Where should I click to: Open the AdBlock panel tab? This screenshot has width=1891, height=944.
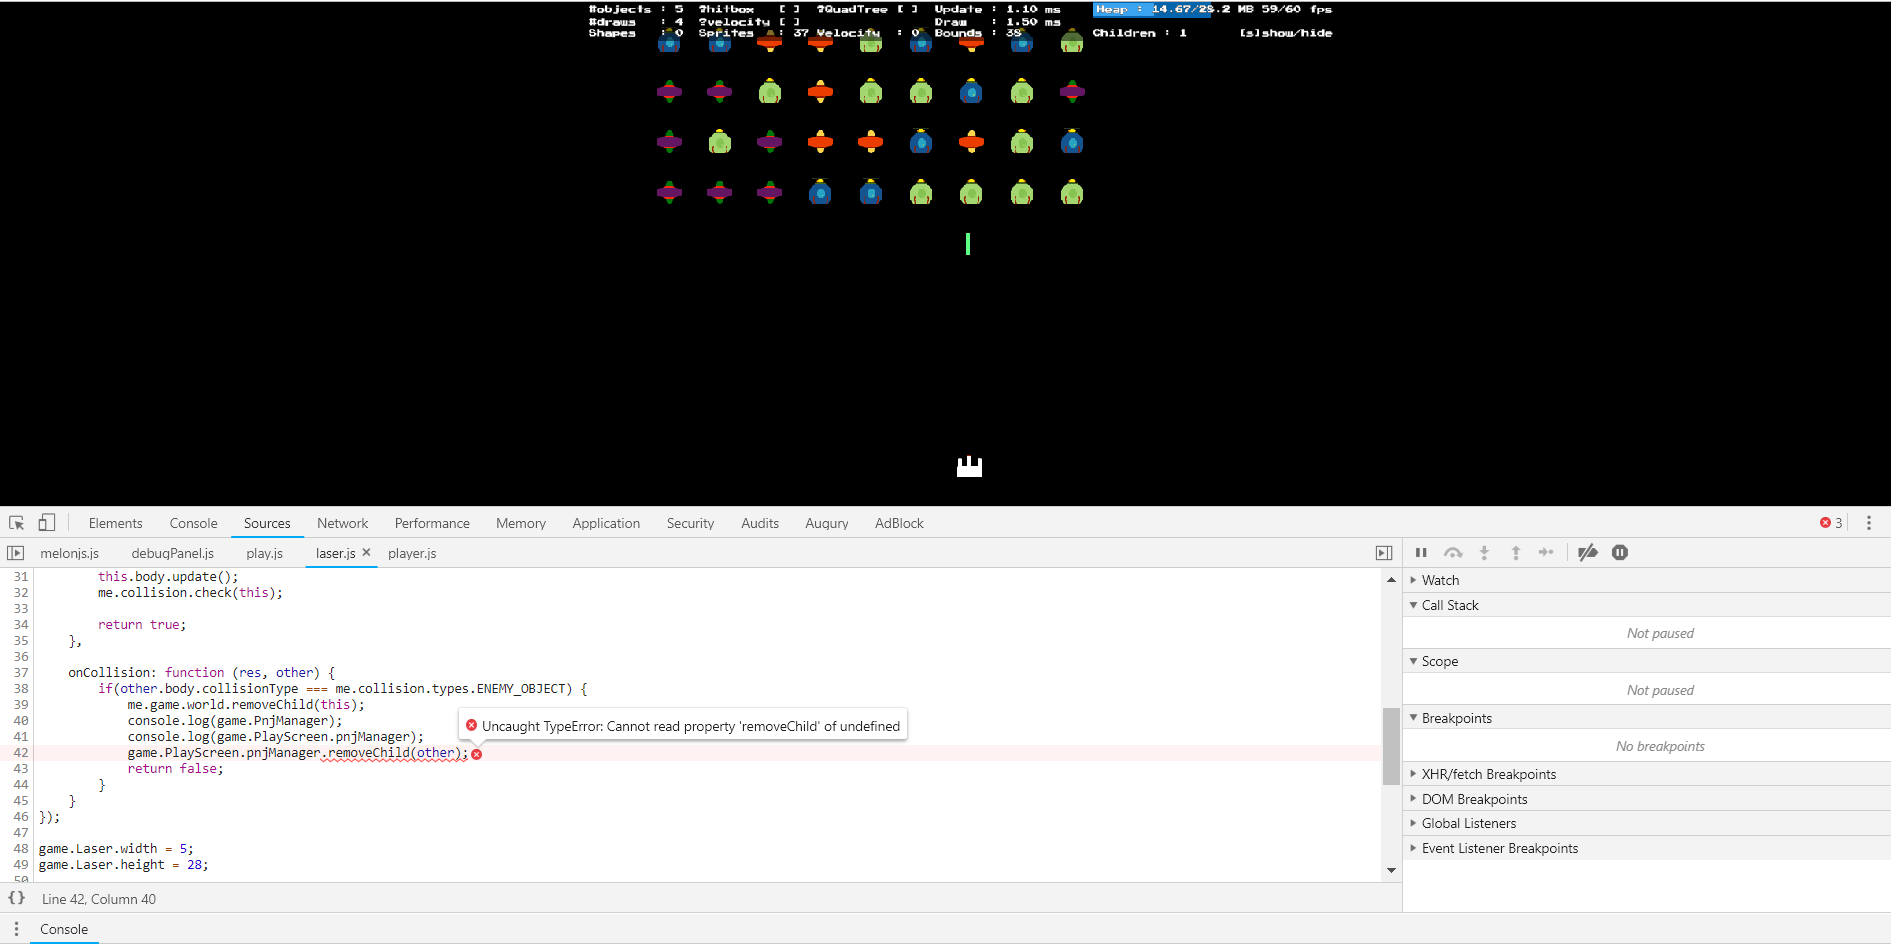click(x=899, y=523)
